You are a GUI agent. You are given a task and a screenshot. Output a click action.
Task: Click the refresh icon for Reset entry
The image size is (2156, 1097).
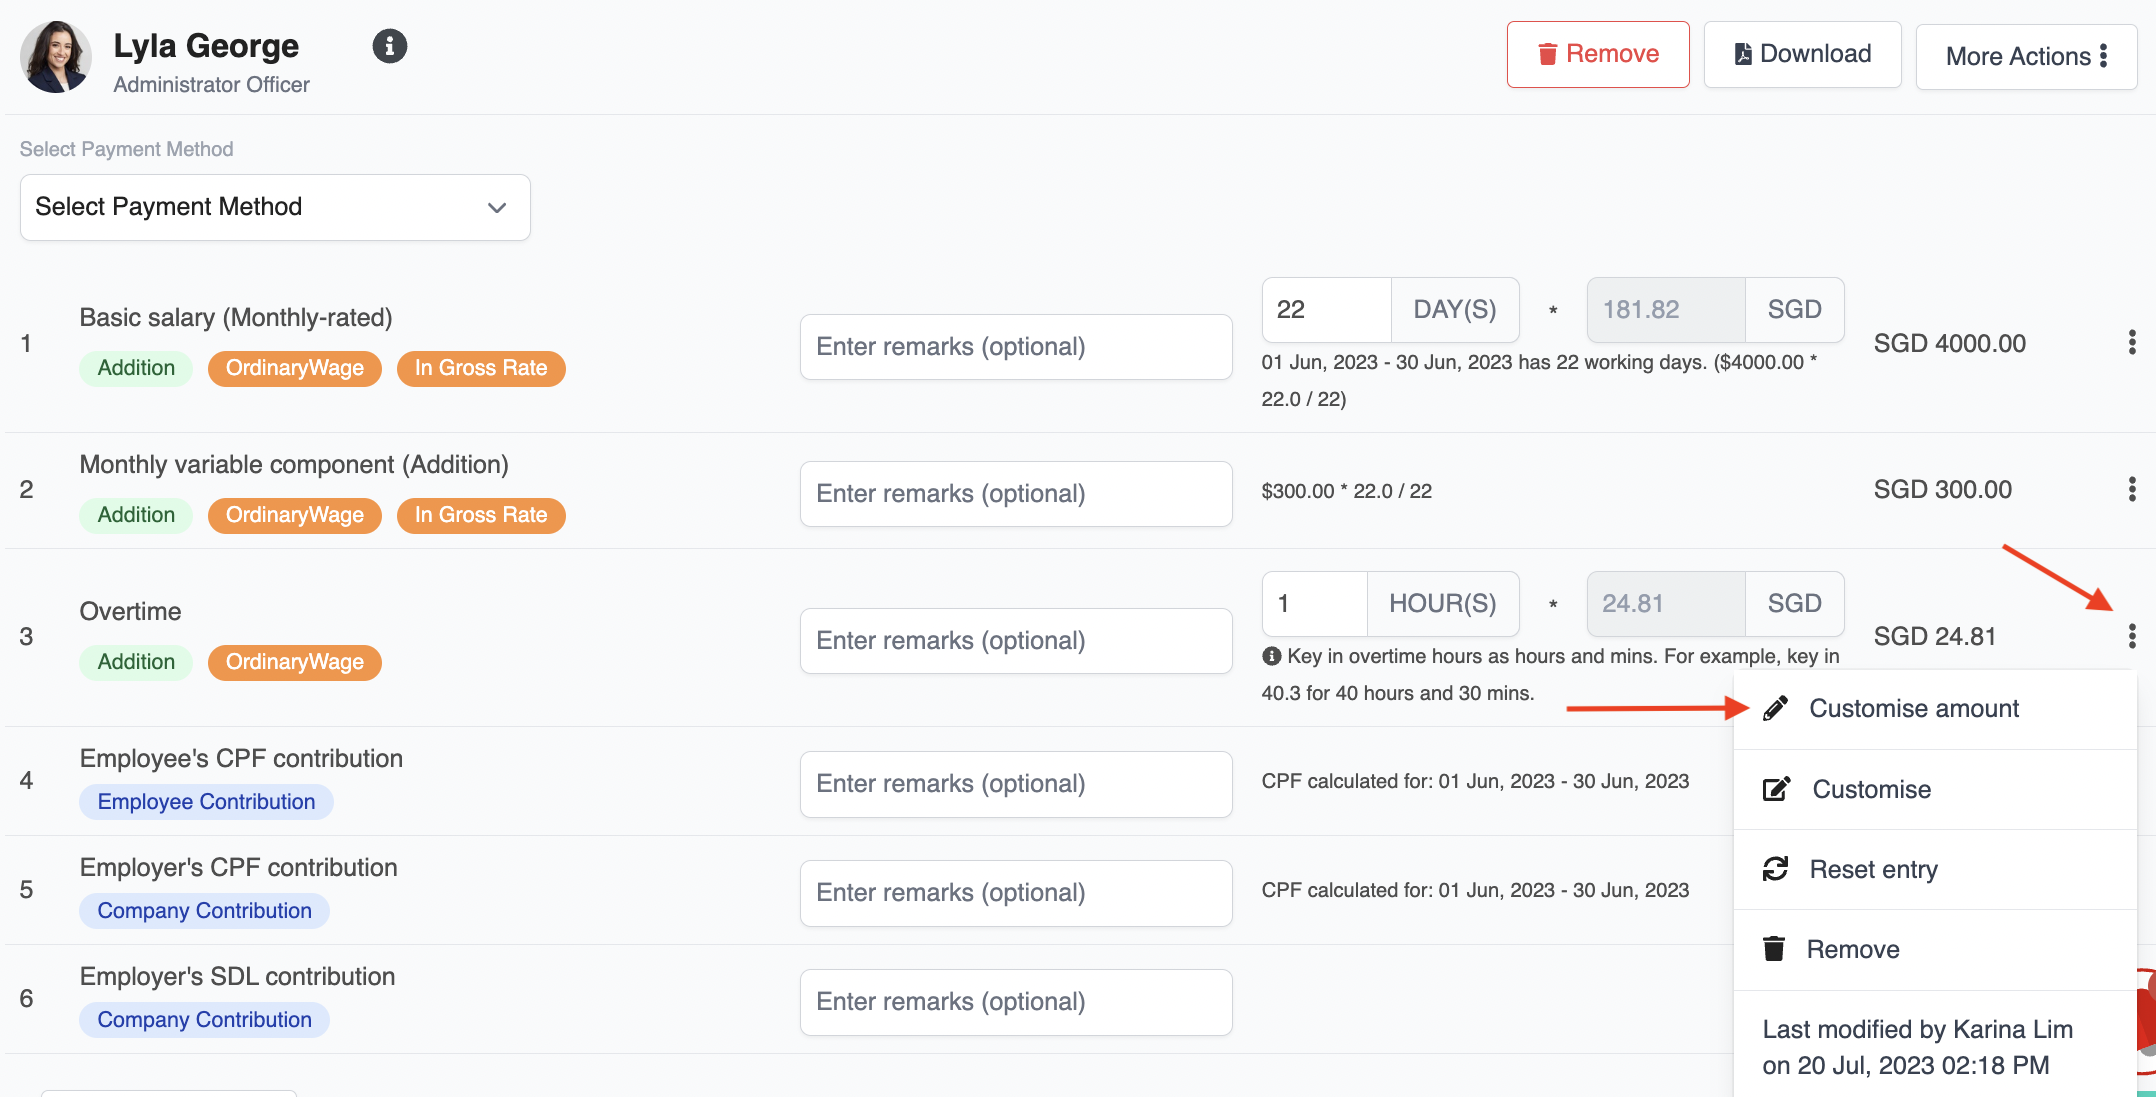tap(1775, 869)
